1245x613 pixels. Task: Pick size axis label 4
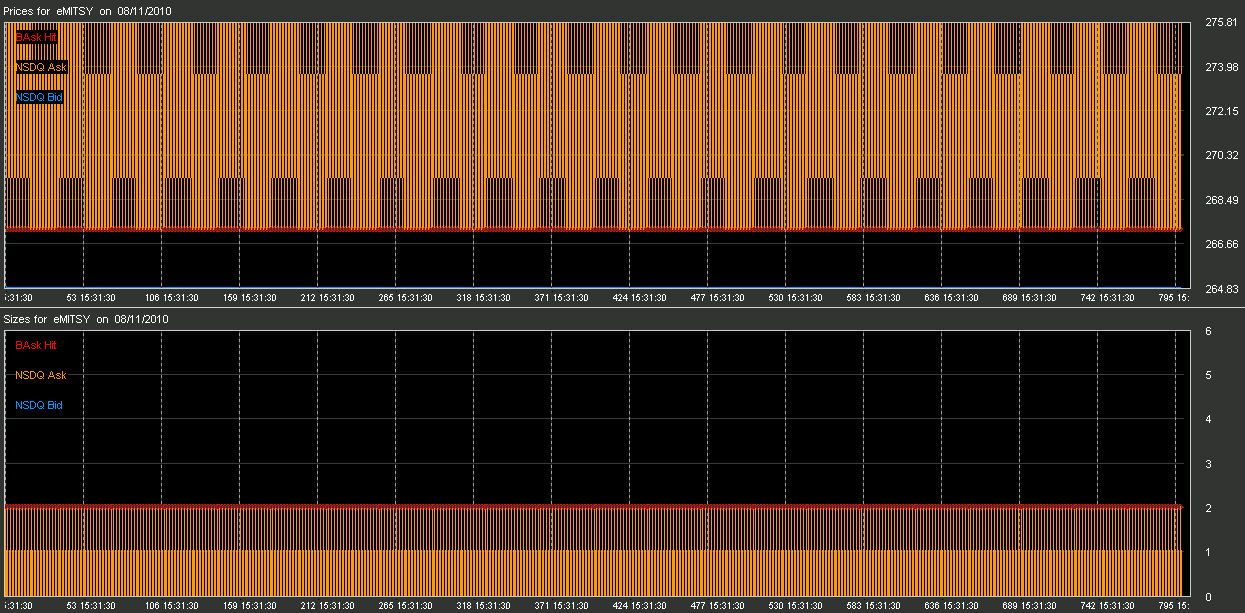1209,419
